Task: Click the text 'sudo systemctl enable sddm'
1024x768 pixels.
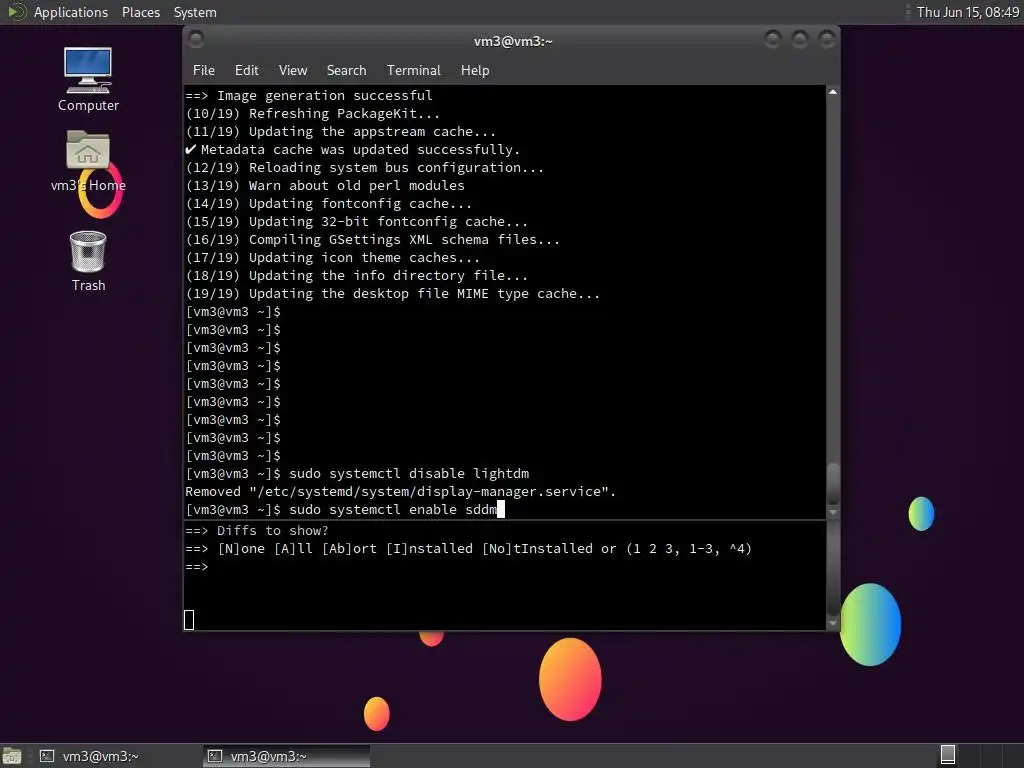Action: [392, 509]
